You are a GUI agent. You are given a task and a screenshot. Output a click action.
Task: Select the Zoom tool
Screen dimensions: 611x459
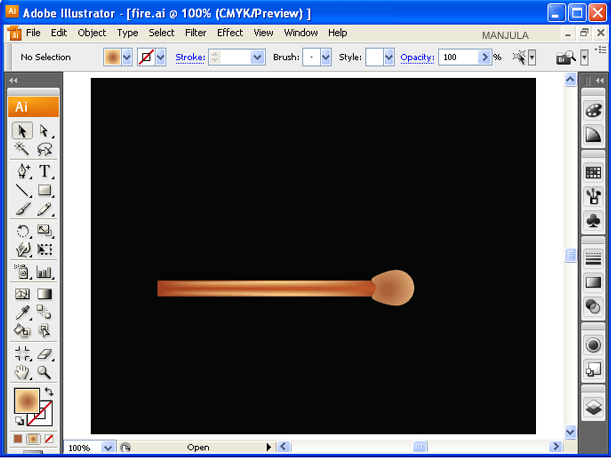tap(44, 372)
